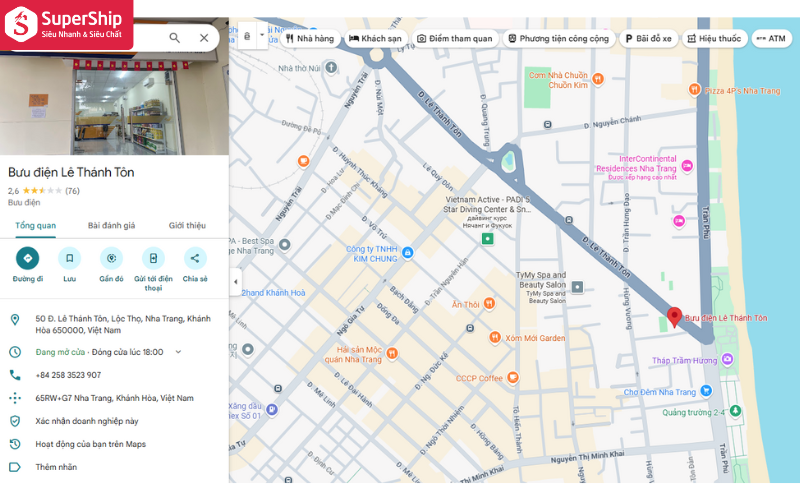Click the Vietnam Active diving center marker
The height and width of the screenshot is (500, 800).
pos(487,239)
